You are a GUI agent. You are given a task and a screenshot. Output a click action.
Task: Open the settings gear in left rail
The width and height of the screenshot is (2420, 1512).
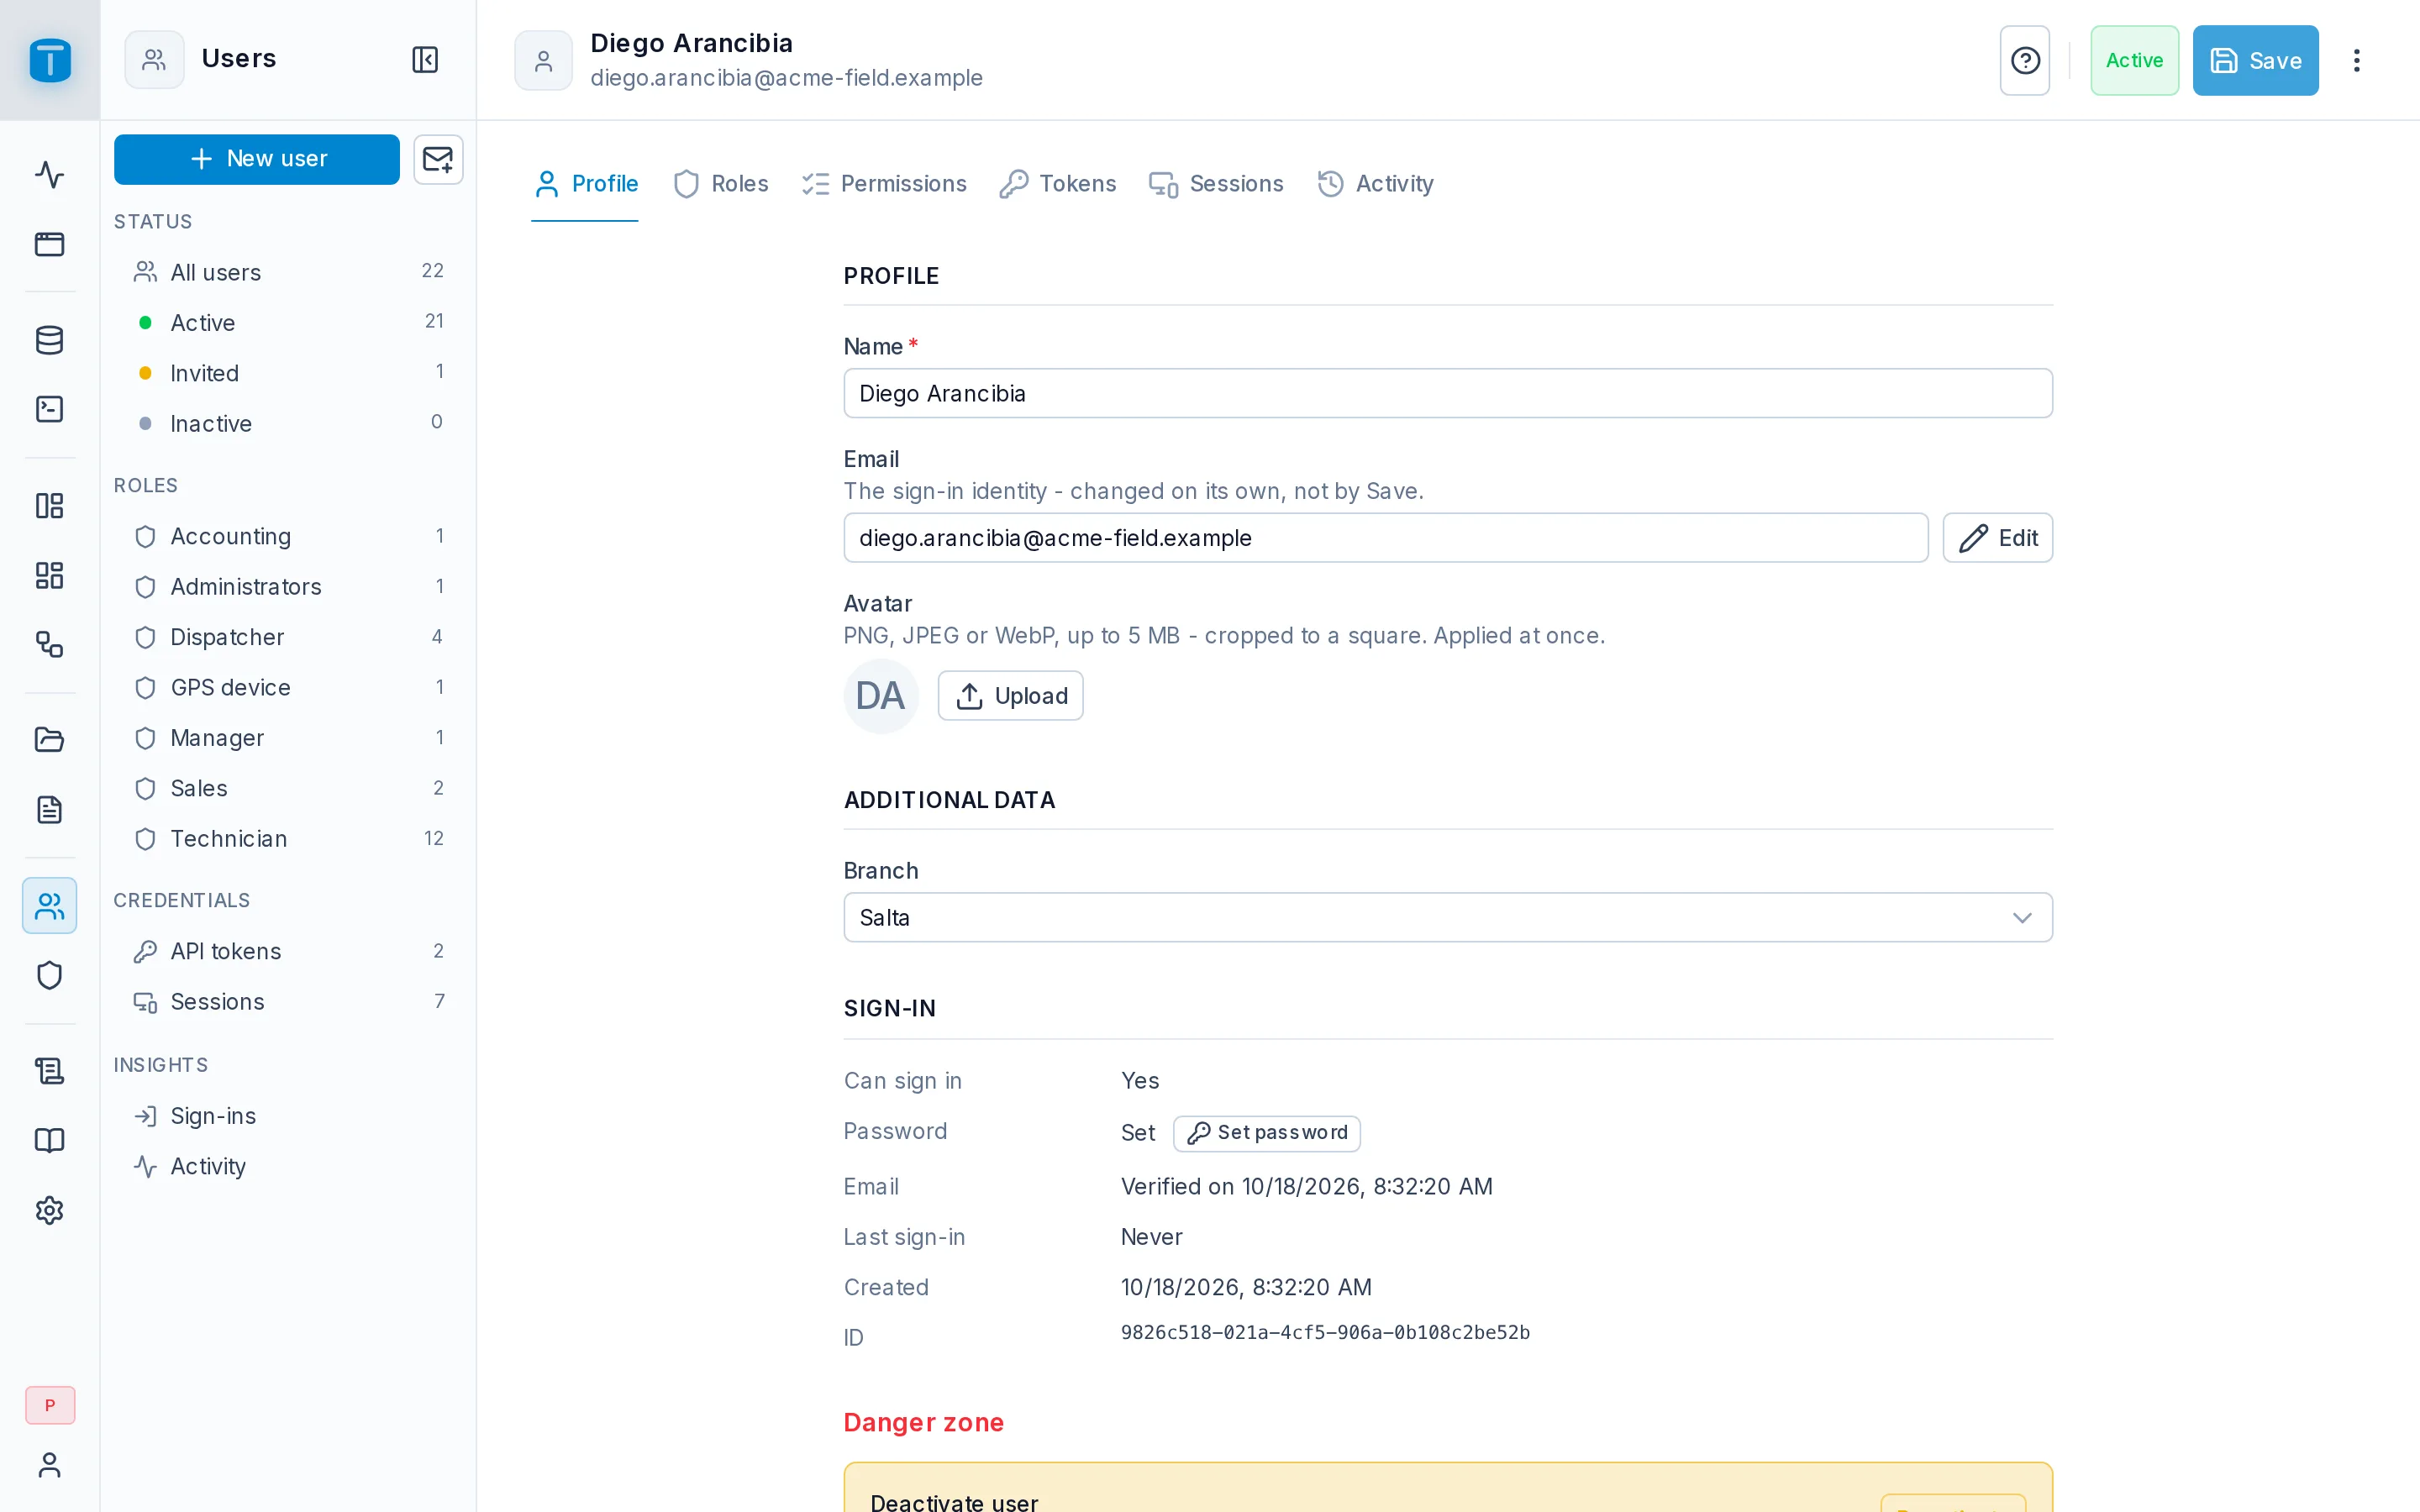pos(49,1211)
